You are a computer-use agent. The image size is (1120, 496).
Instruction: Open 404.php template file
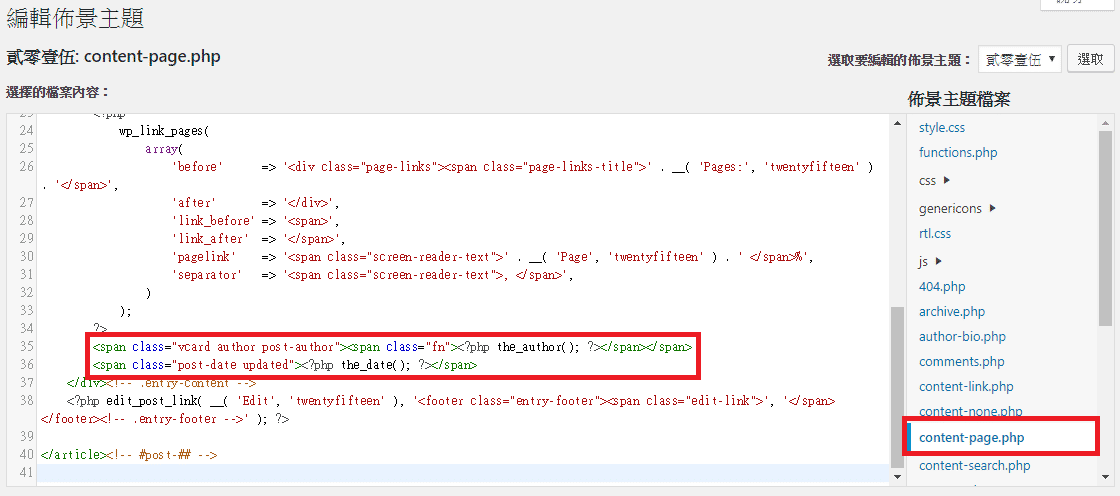click(x=942, y=286)
